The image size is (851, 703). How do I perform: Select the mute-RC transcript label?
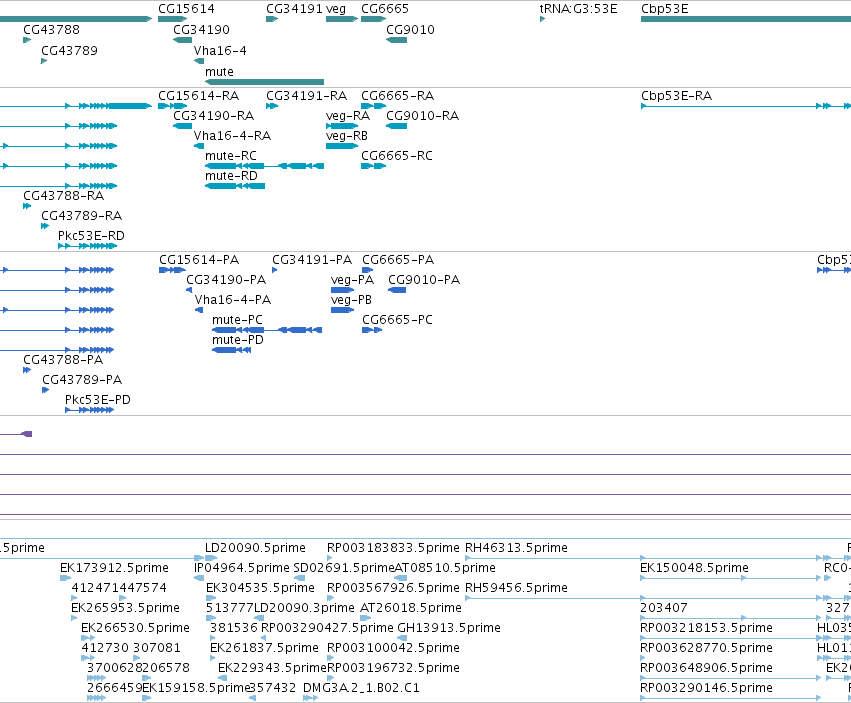point(231,156)
